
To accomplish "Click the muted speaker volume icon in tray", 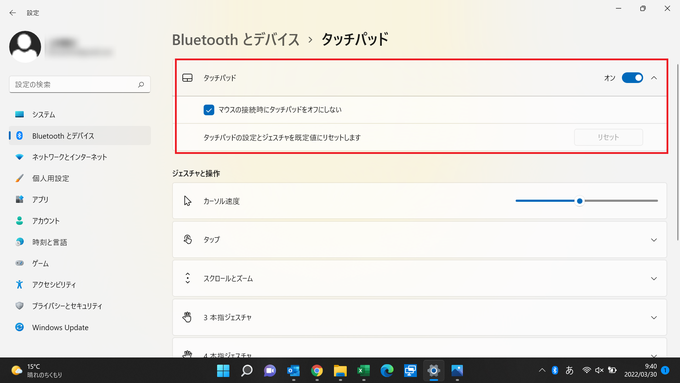I will (599, 370).
